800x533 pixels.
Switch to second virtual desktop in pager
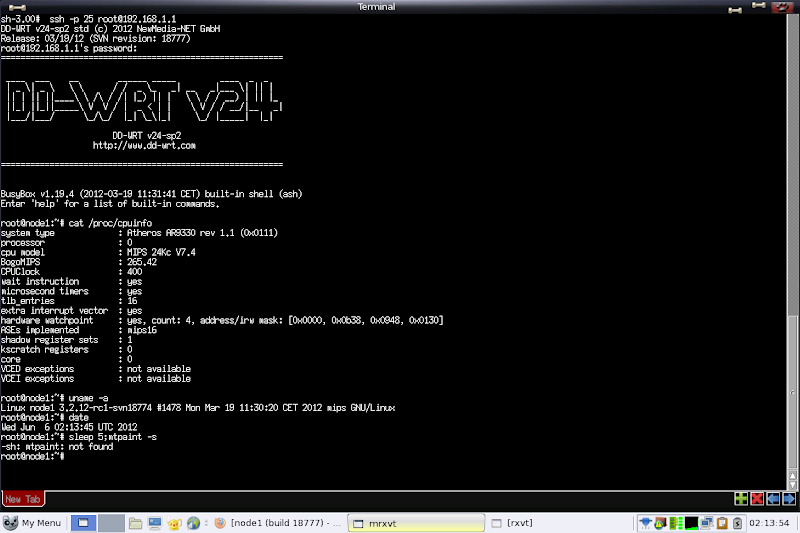tap(111, 523)
